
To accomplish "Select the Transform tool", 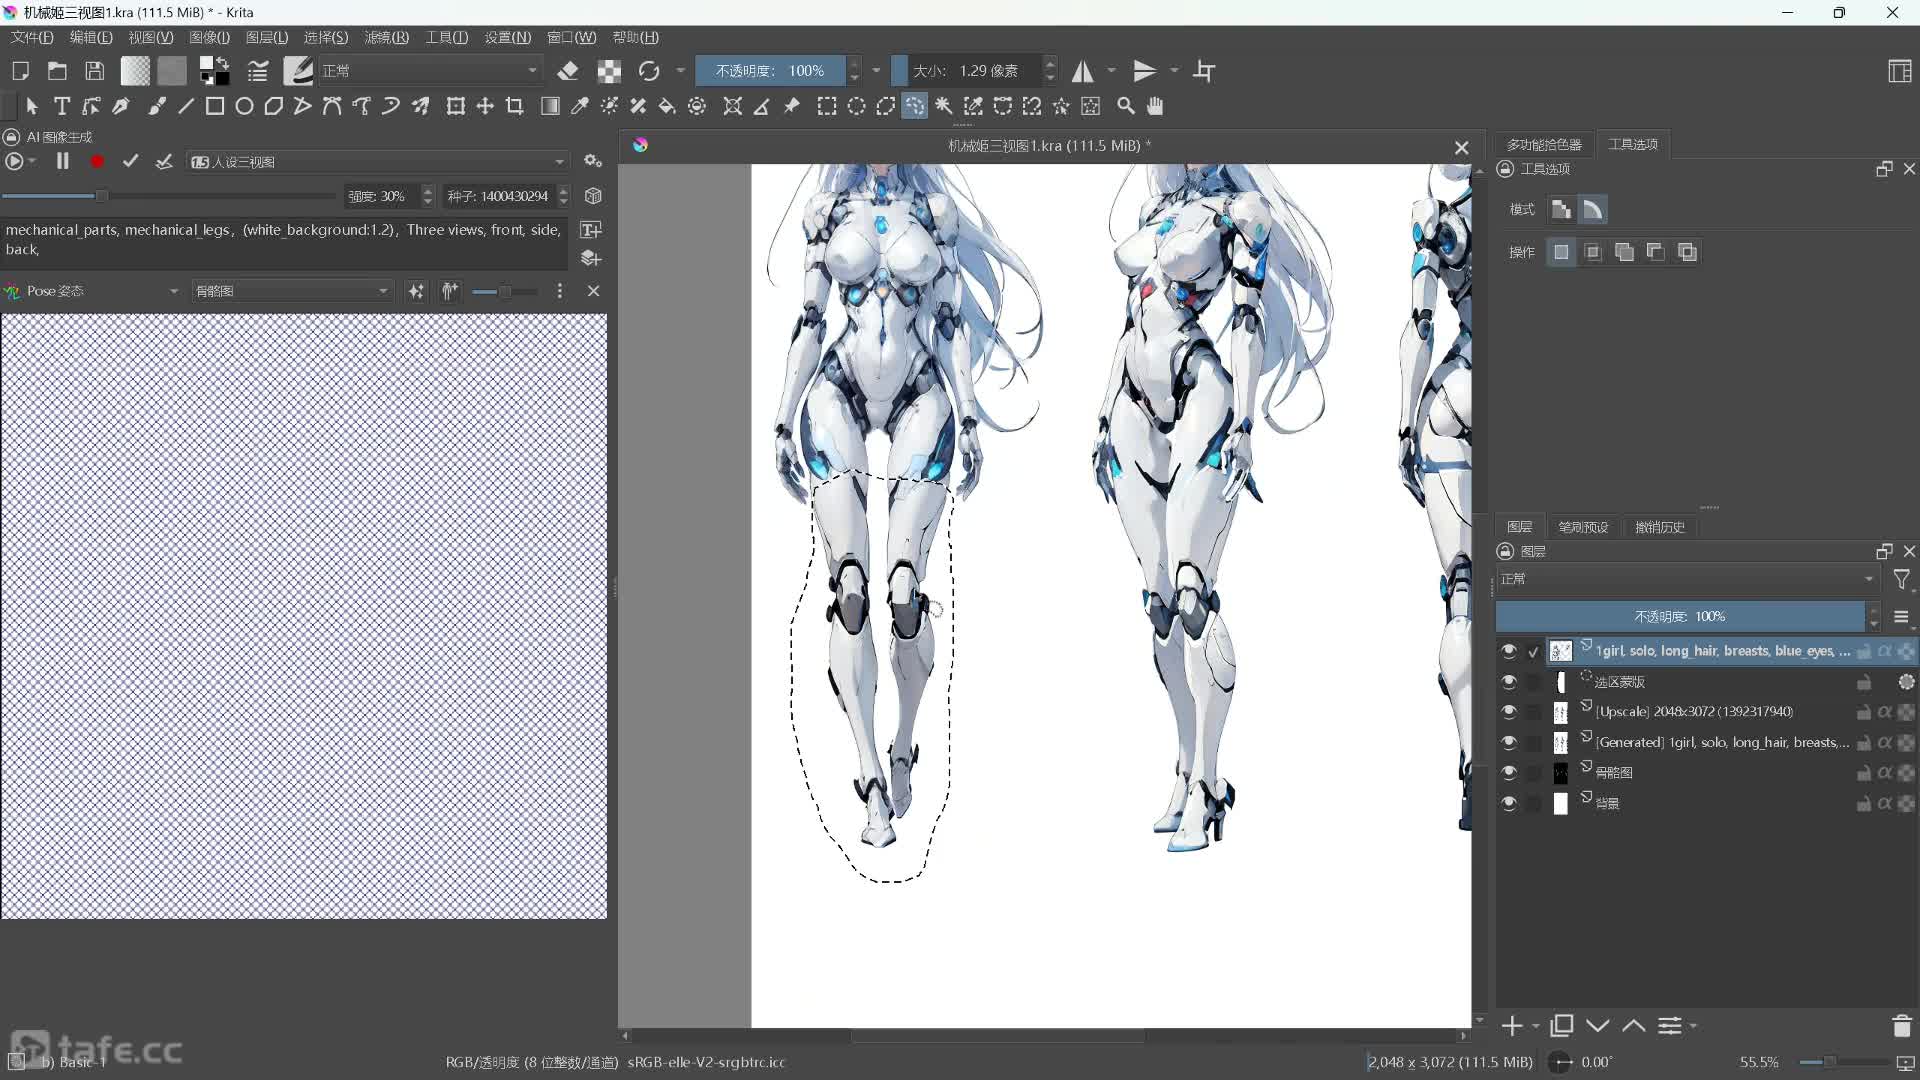I will 456,106.
